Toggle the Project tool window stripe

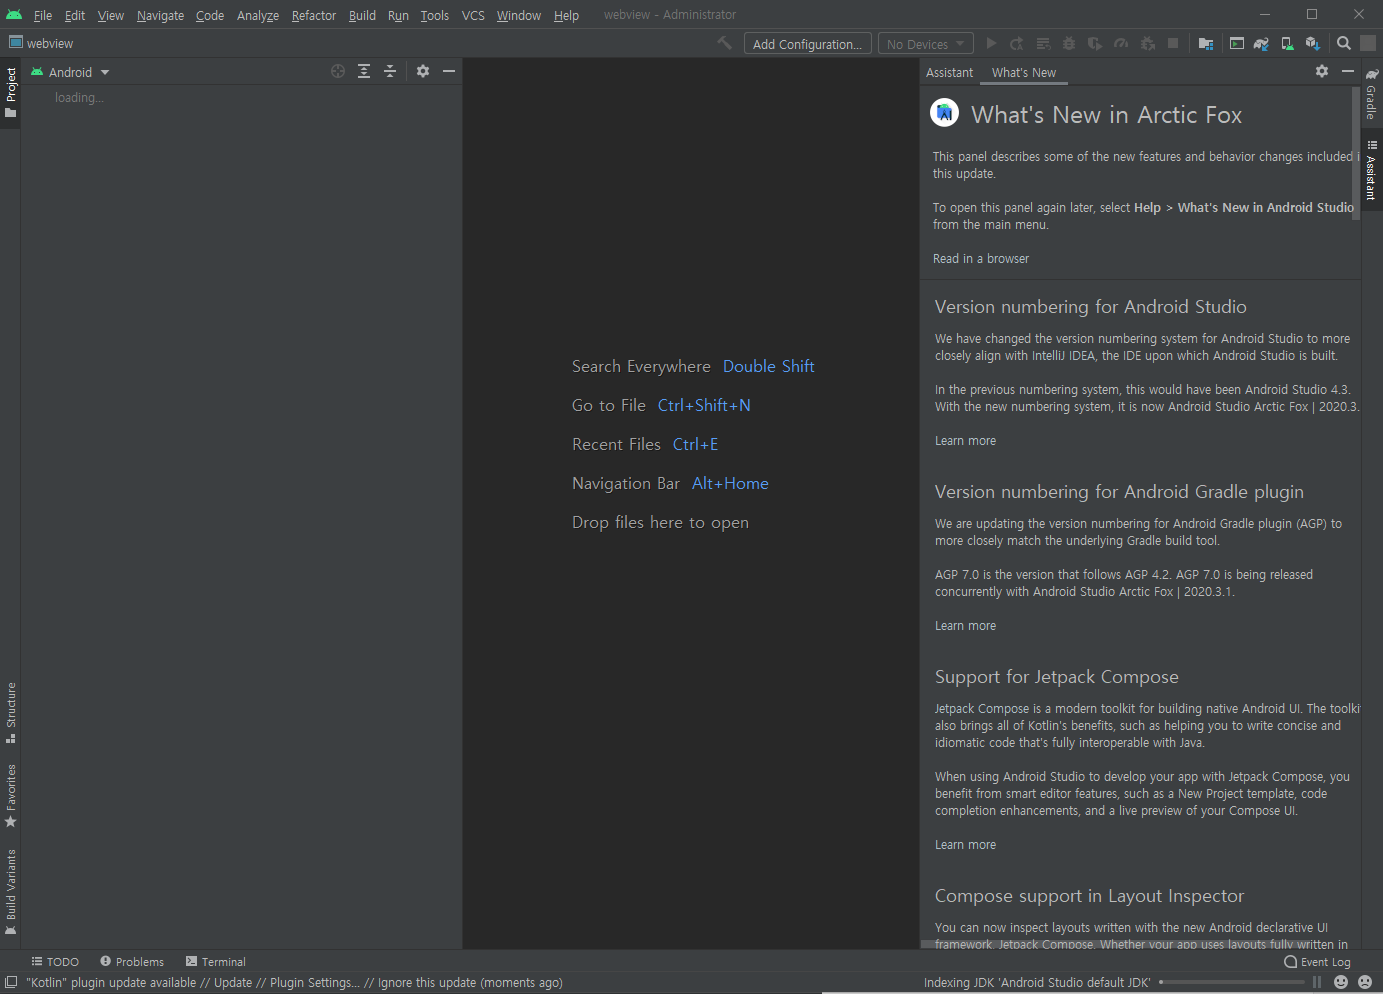pos(11,92)
